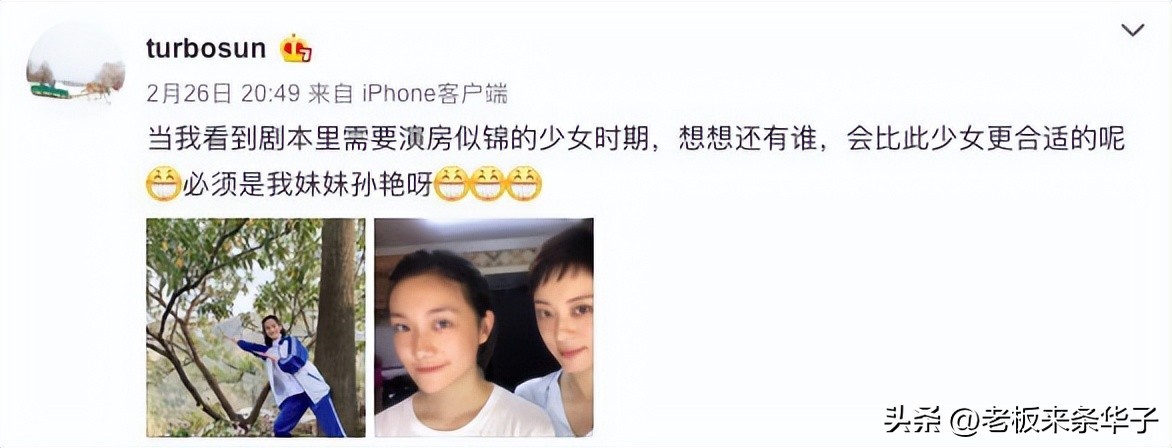1172x448 pixels.
Task: Click the last grinning emoji after 孙艳呀
Action: coord(524,183)
